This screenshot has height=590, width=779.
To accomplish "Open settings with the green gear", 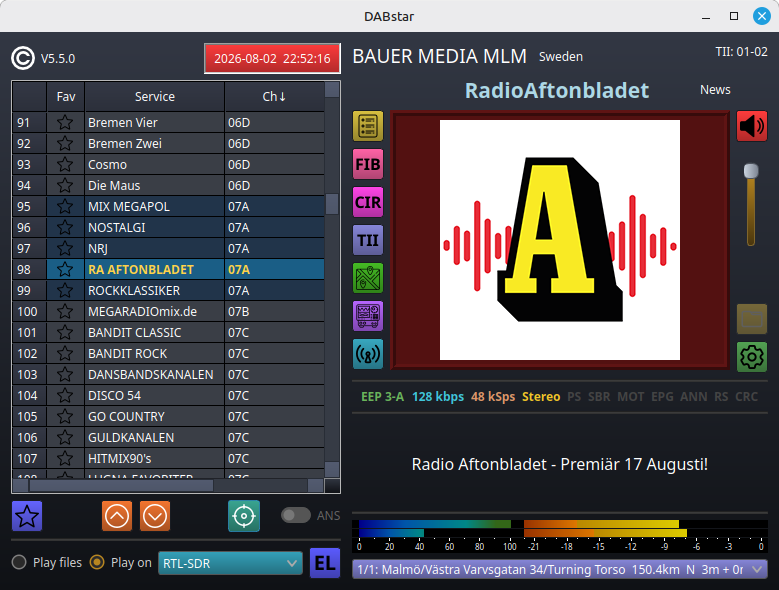I will [x=752, y=357].
